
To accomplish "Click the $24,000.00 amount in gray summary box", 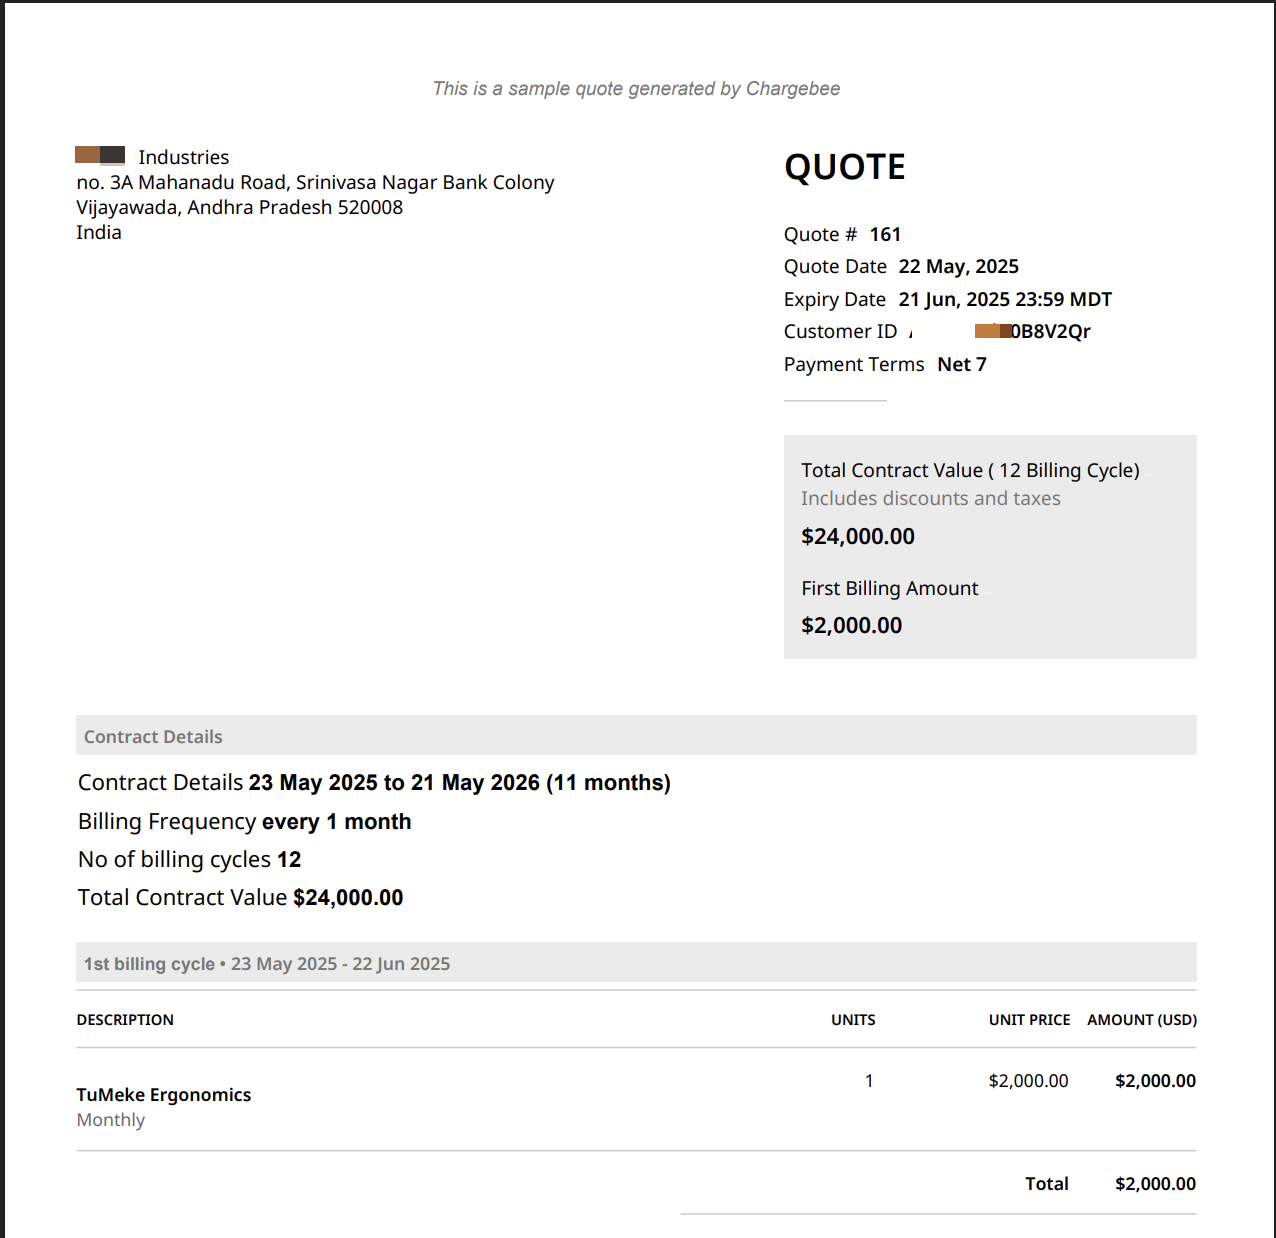I will click(857, 537).
